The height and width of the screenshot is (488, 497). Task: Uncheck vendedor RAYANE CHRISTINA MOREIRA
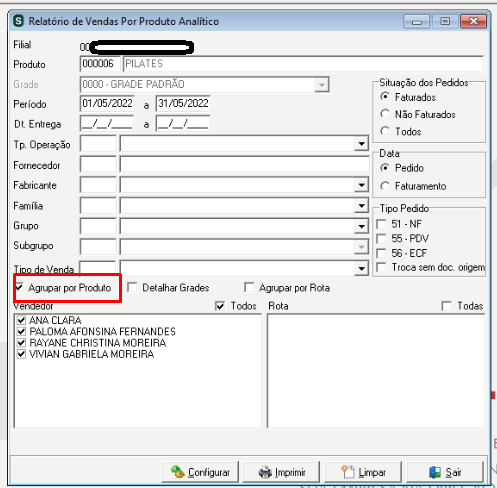click(x=21, y=343)
